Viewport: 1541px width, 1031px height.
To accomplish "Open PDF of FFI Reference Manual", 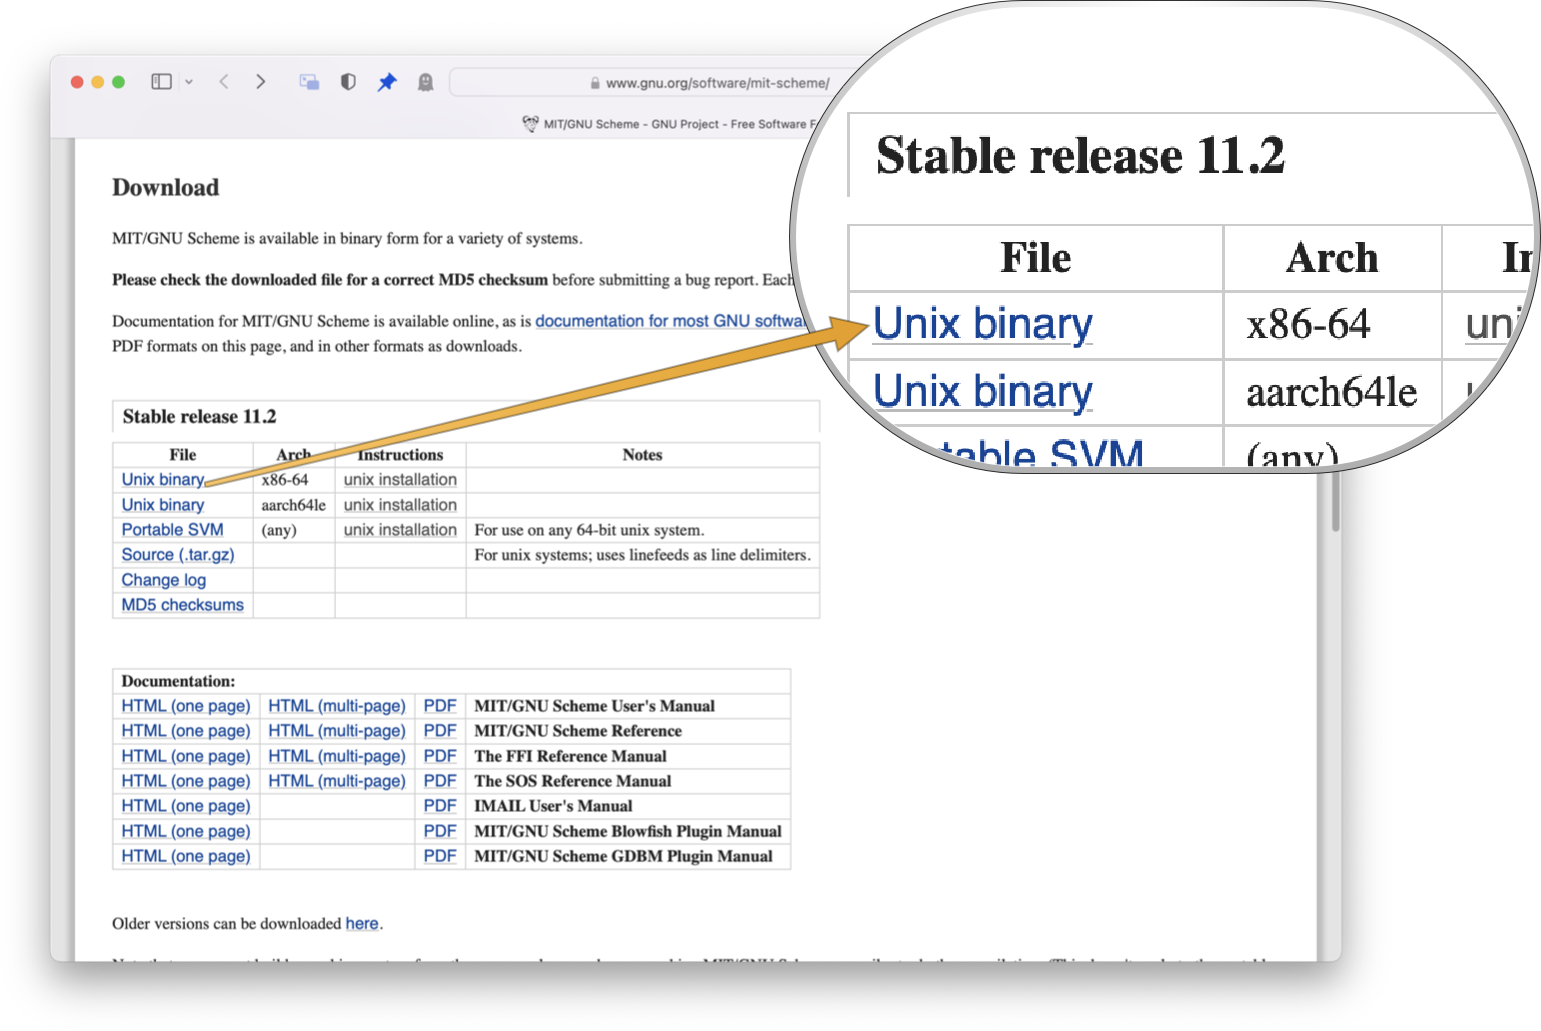I will pyautogui.click(x=440, y=756).
